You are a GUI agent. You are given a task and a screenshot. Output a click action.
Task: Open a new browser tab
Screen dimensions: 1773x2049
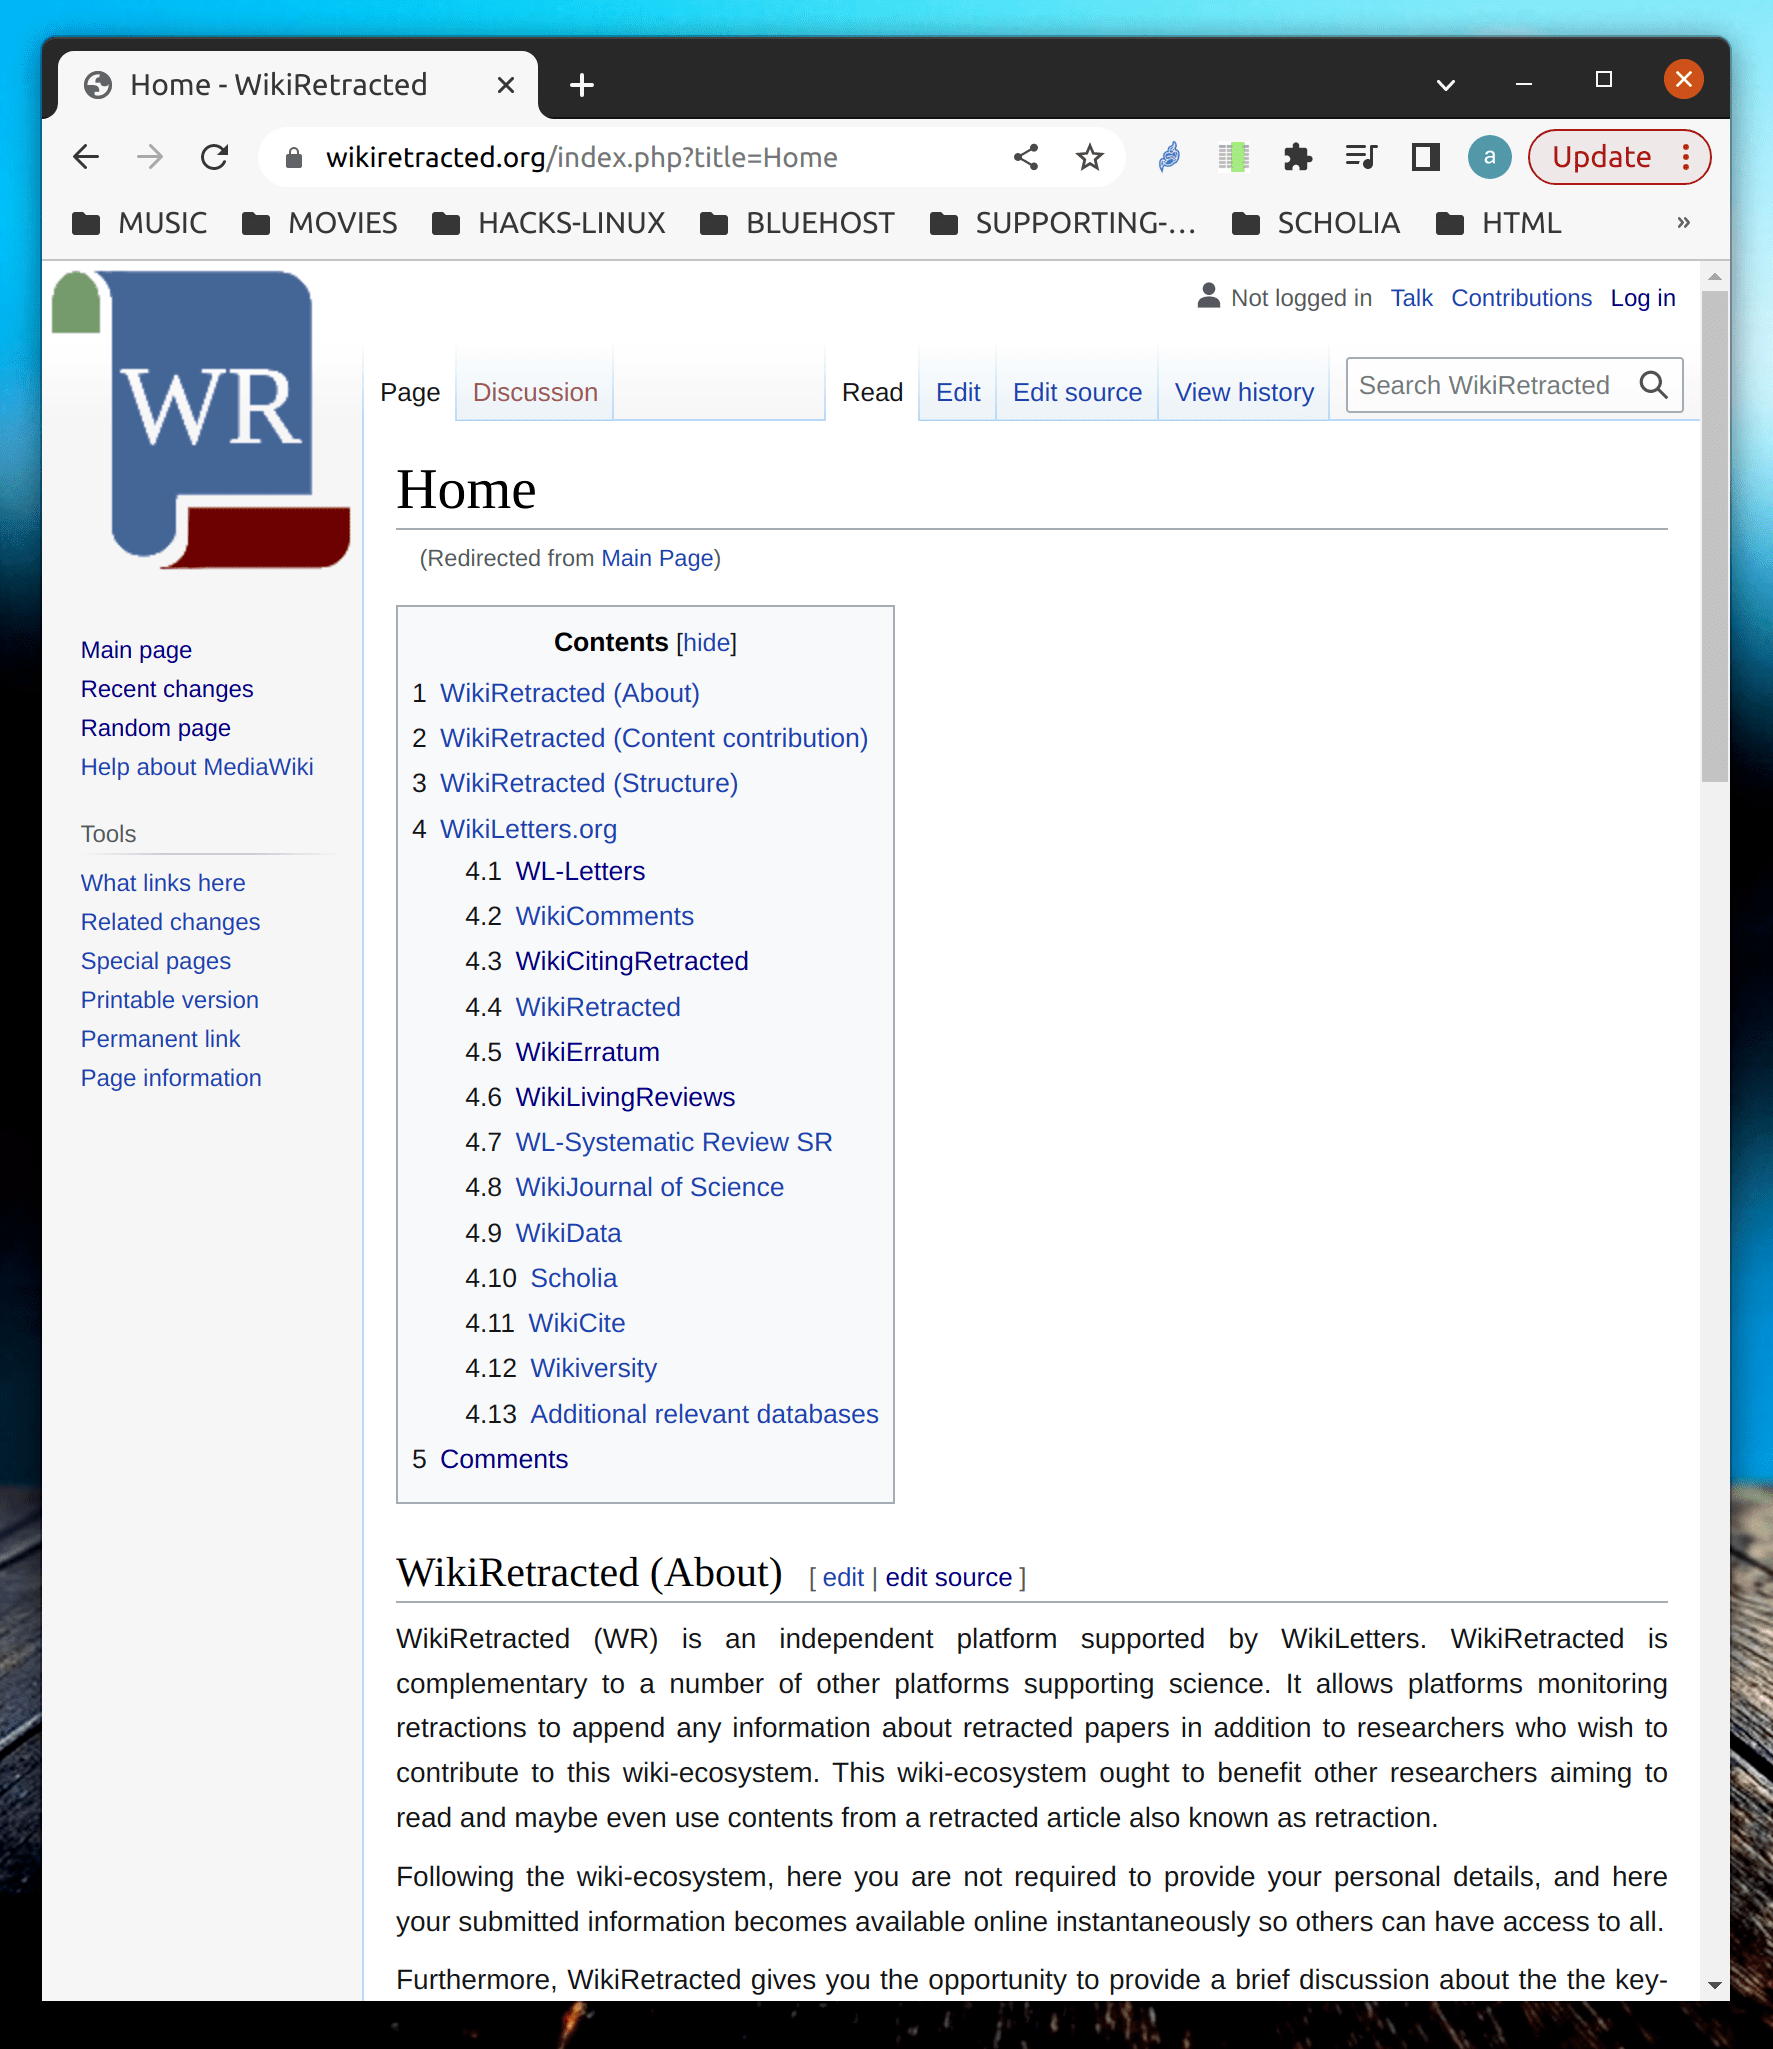(x=581, y=85)
